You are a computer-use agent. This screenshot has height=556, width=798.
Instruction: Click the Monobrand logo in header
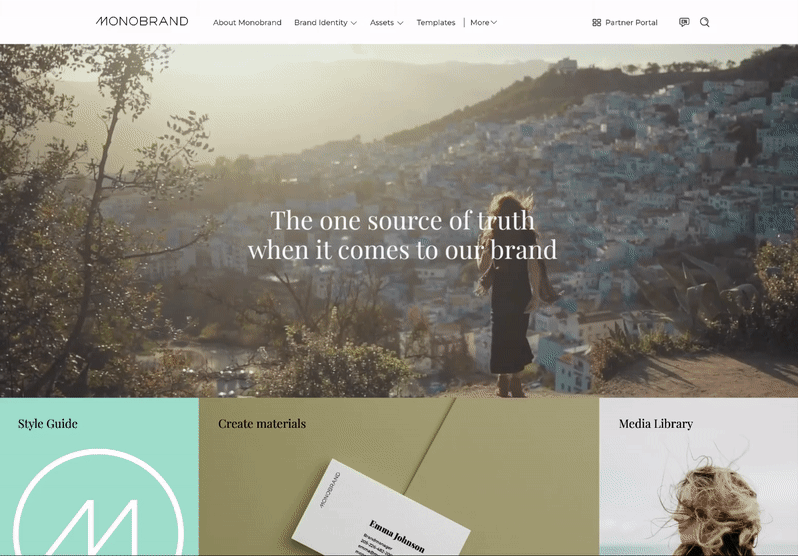pos(142,21)
